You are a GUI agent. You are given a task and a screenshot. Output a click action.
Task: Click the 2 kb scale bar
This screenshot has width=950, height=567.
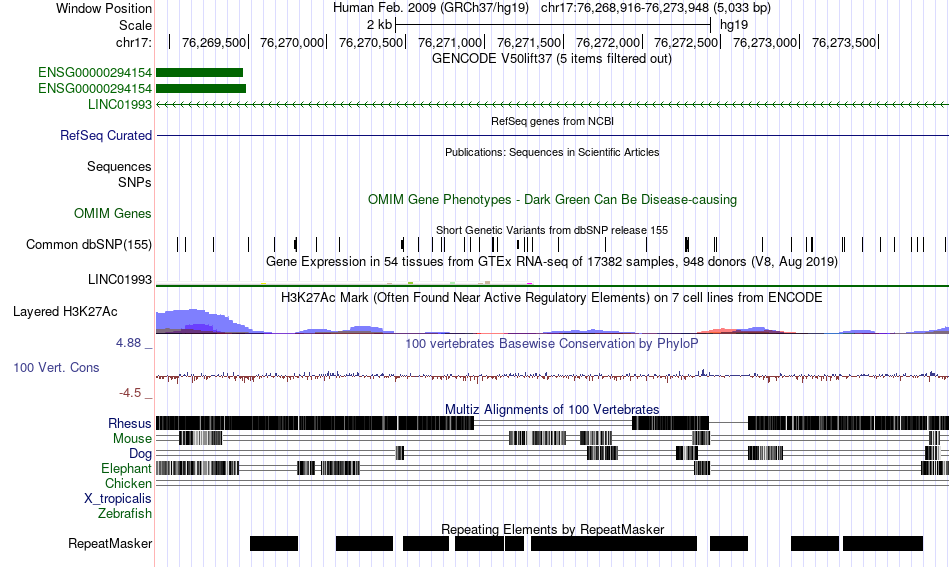(553, 25)
